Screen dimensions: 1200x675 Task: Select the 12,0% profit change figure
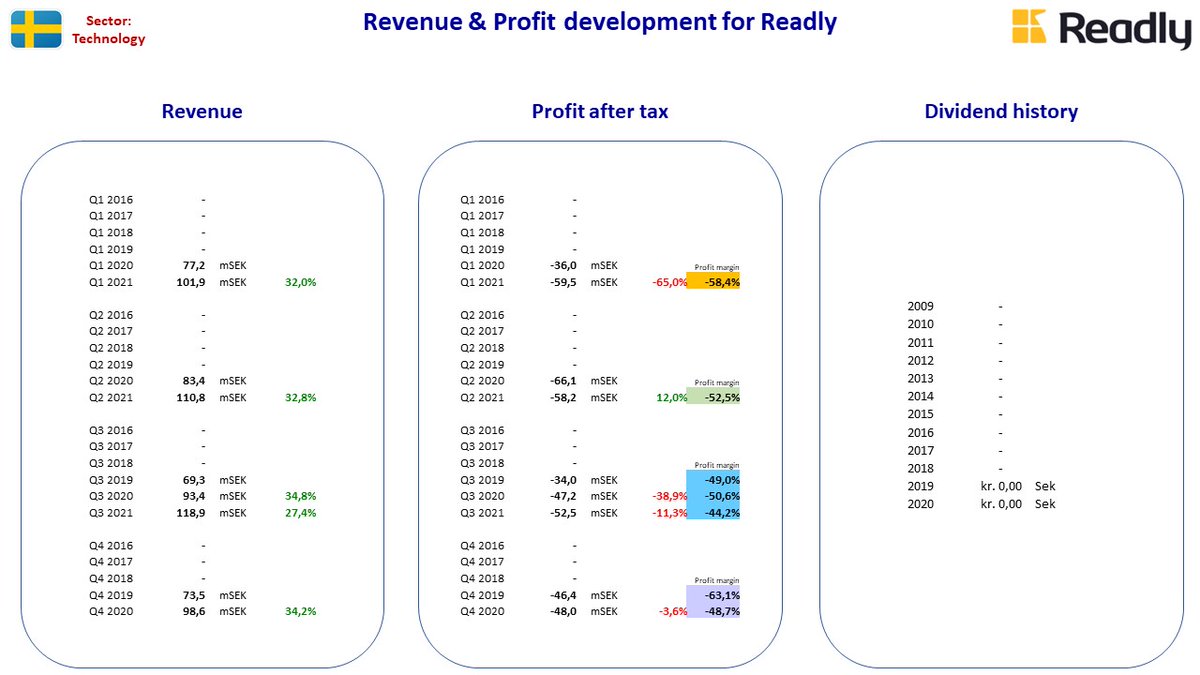click(671, 398)
